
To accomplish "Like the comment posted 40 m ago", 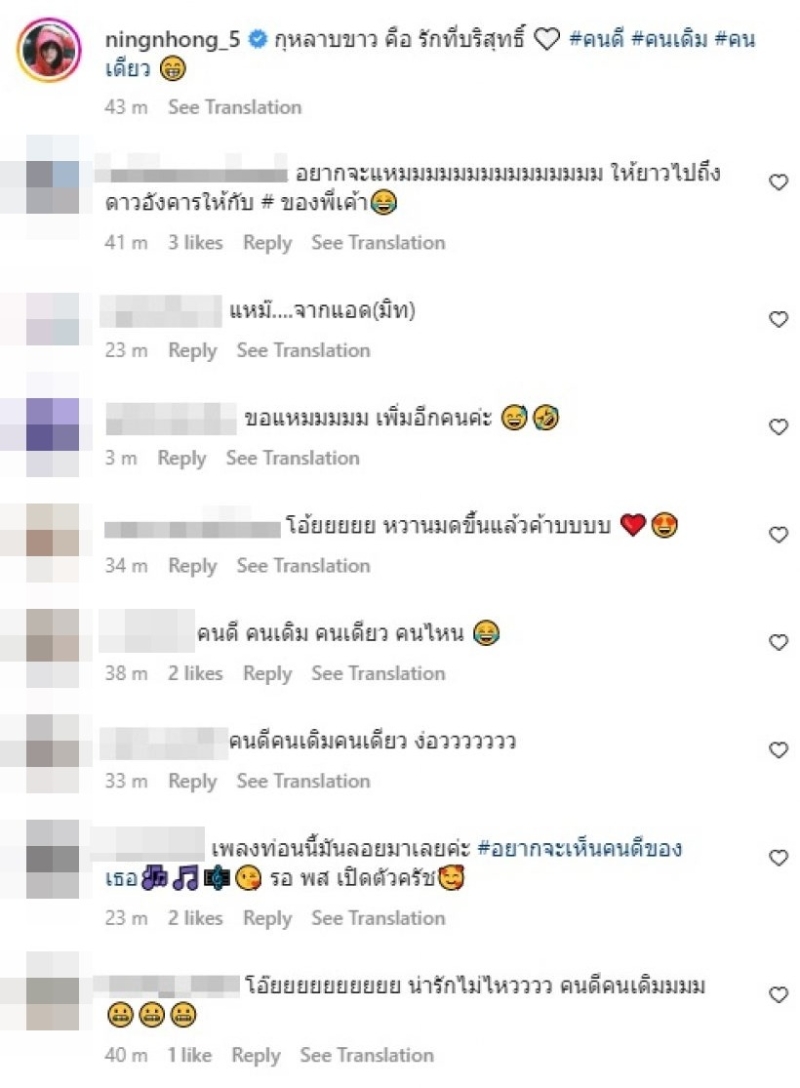I will (x=778, y=994).
